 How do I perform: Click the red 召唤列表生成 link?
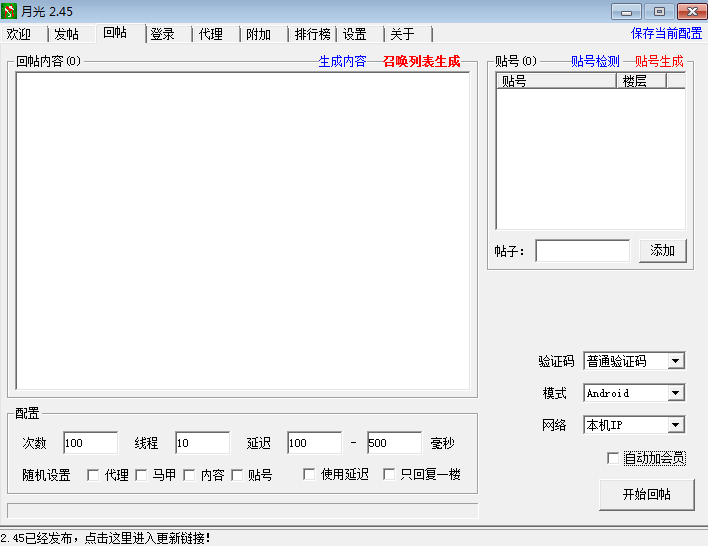click(x=421, y=61)
